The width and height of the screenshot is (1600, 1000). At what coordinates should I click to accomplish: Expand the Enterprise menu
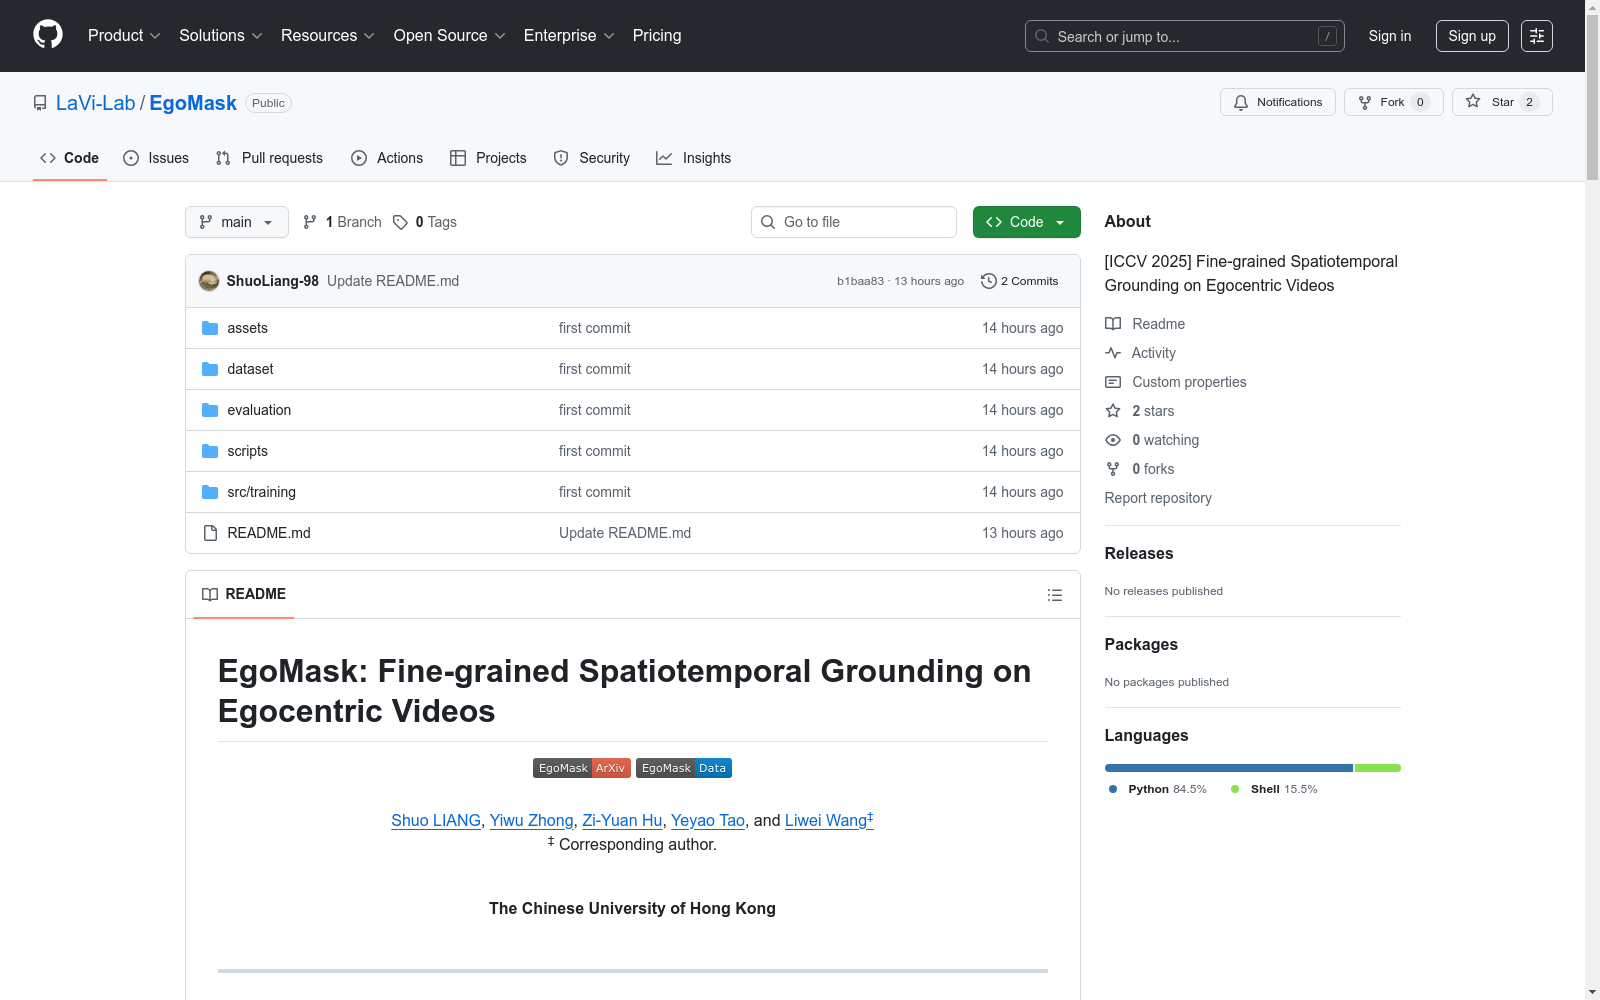(569, 36)
